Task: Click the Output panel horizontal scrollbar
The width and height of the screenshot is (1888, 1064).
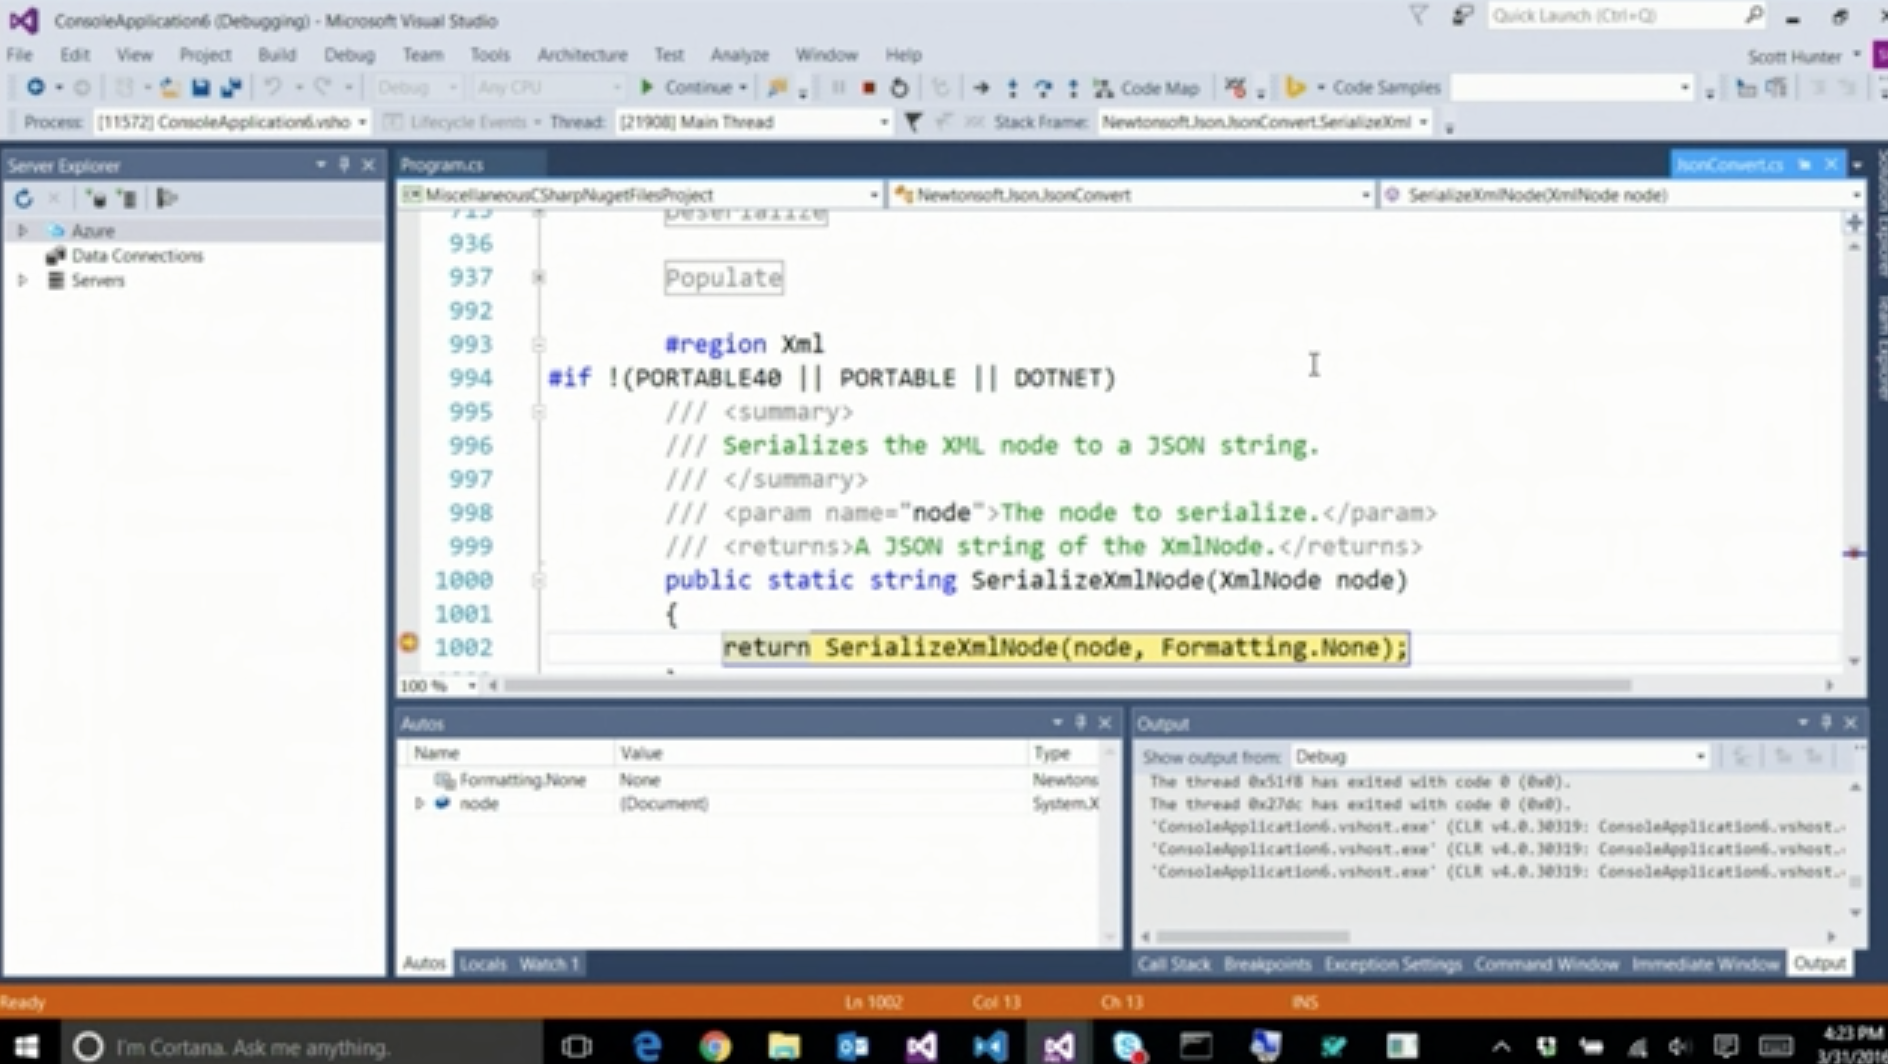Action: (1252, 937)
